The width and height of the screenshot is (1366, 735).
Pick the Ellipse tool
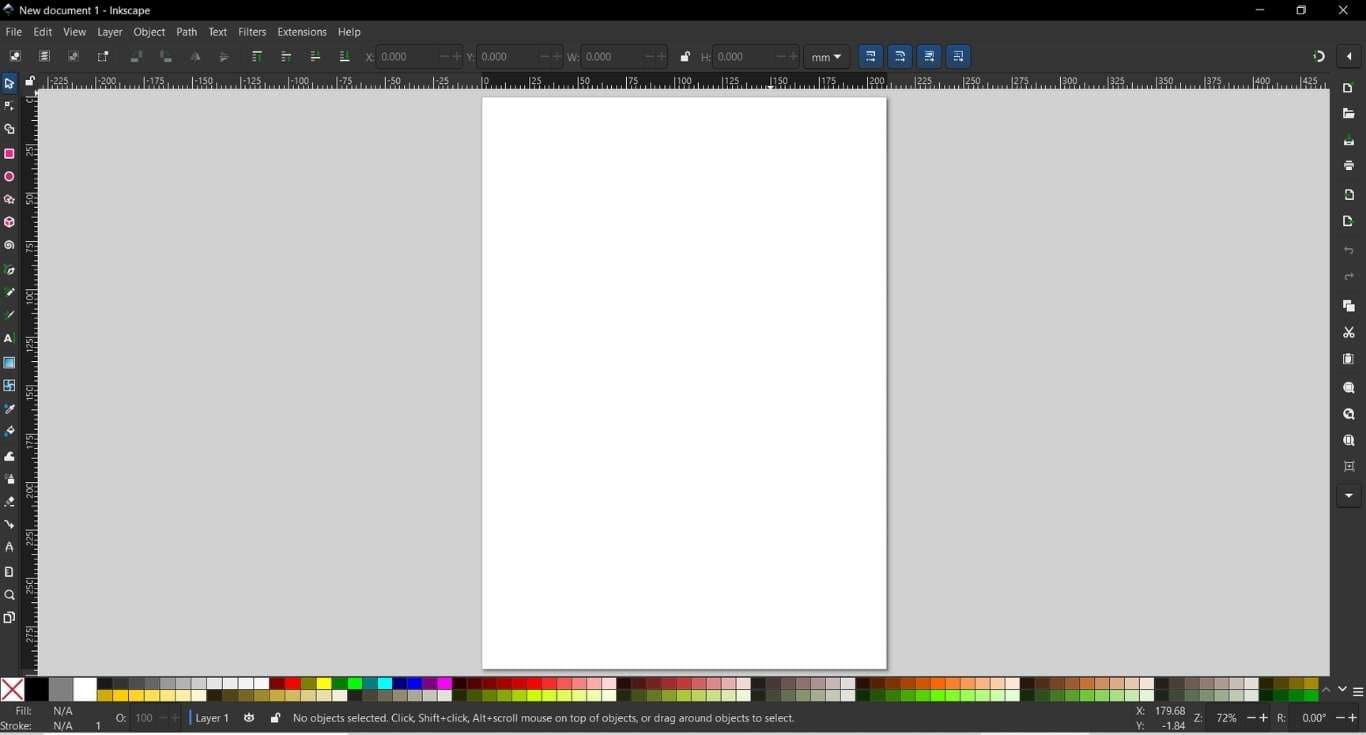click(9, 177)
